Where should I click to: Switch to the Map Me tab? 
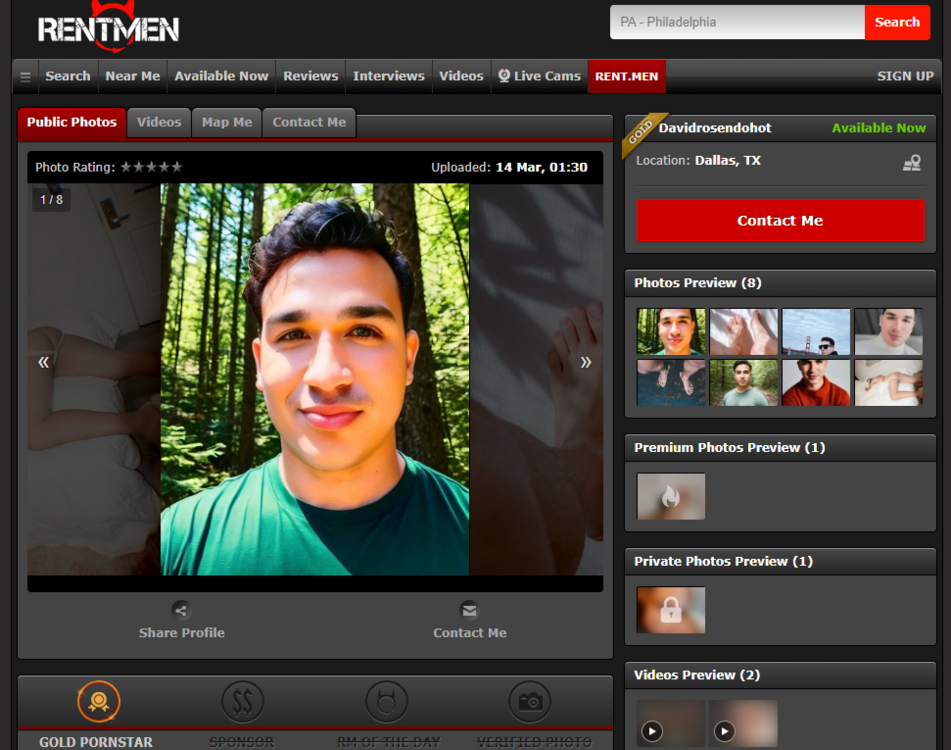pos(227,122)
